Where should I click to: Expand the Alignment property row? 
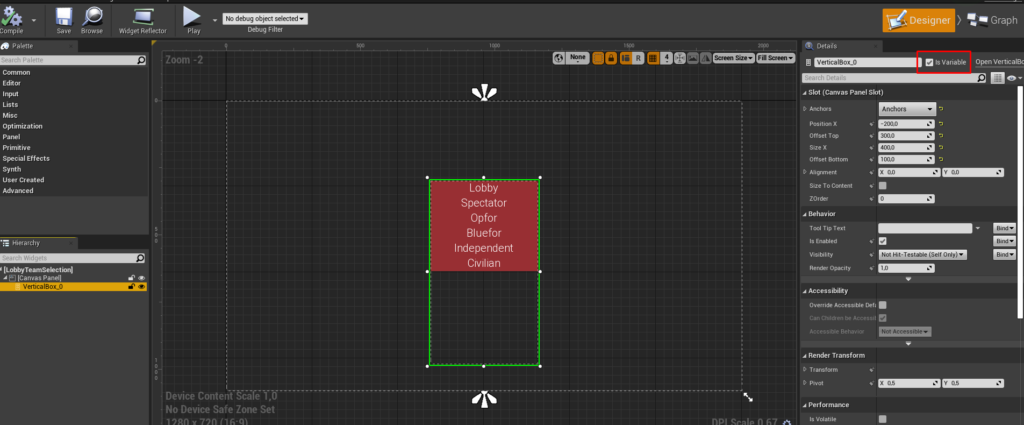[805, 172]
